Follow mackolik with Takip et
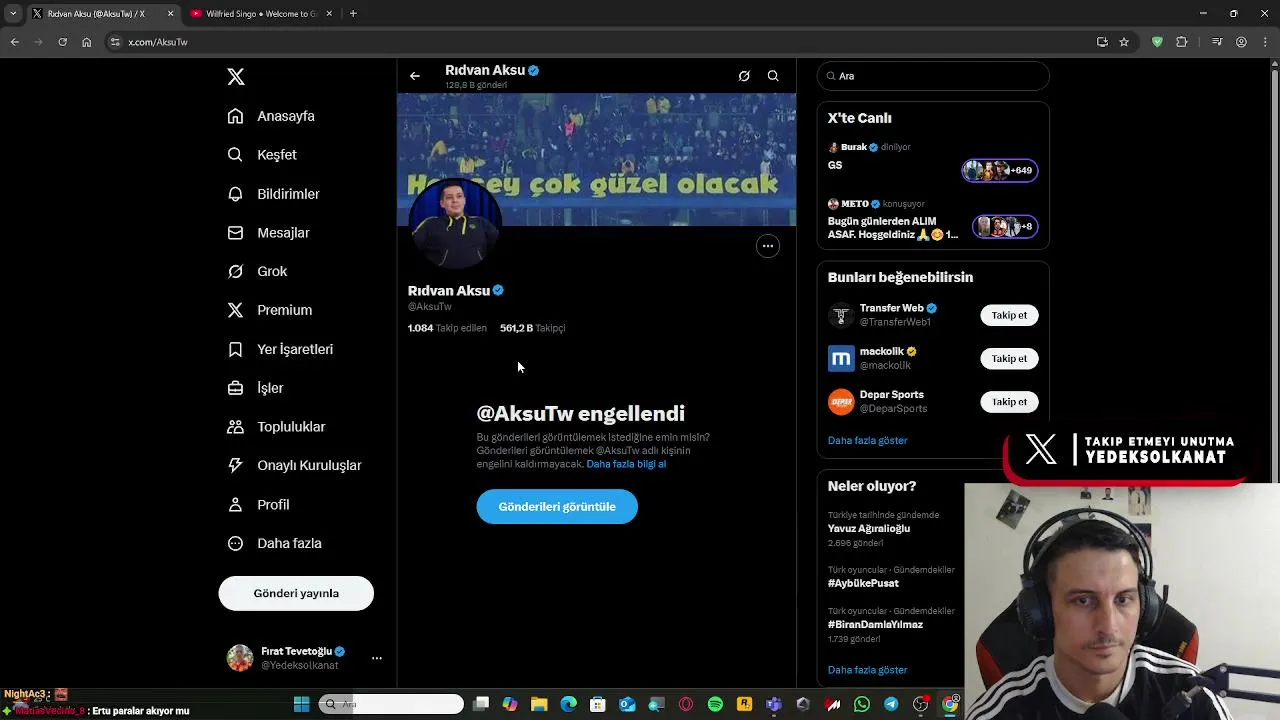This screenshot has width=1280, height=720. coord(1009,358)
